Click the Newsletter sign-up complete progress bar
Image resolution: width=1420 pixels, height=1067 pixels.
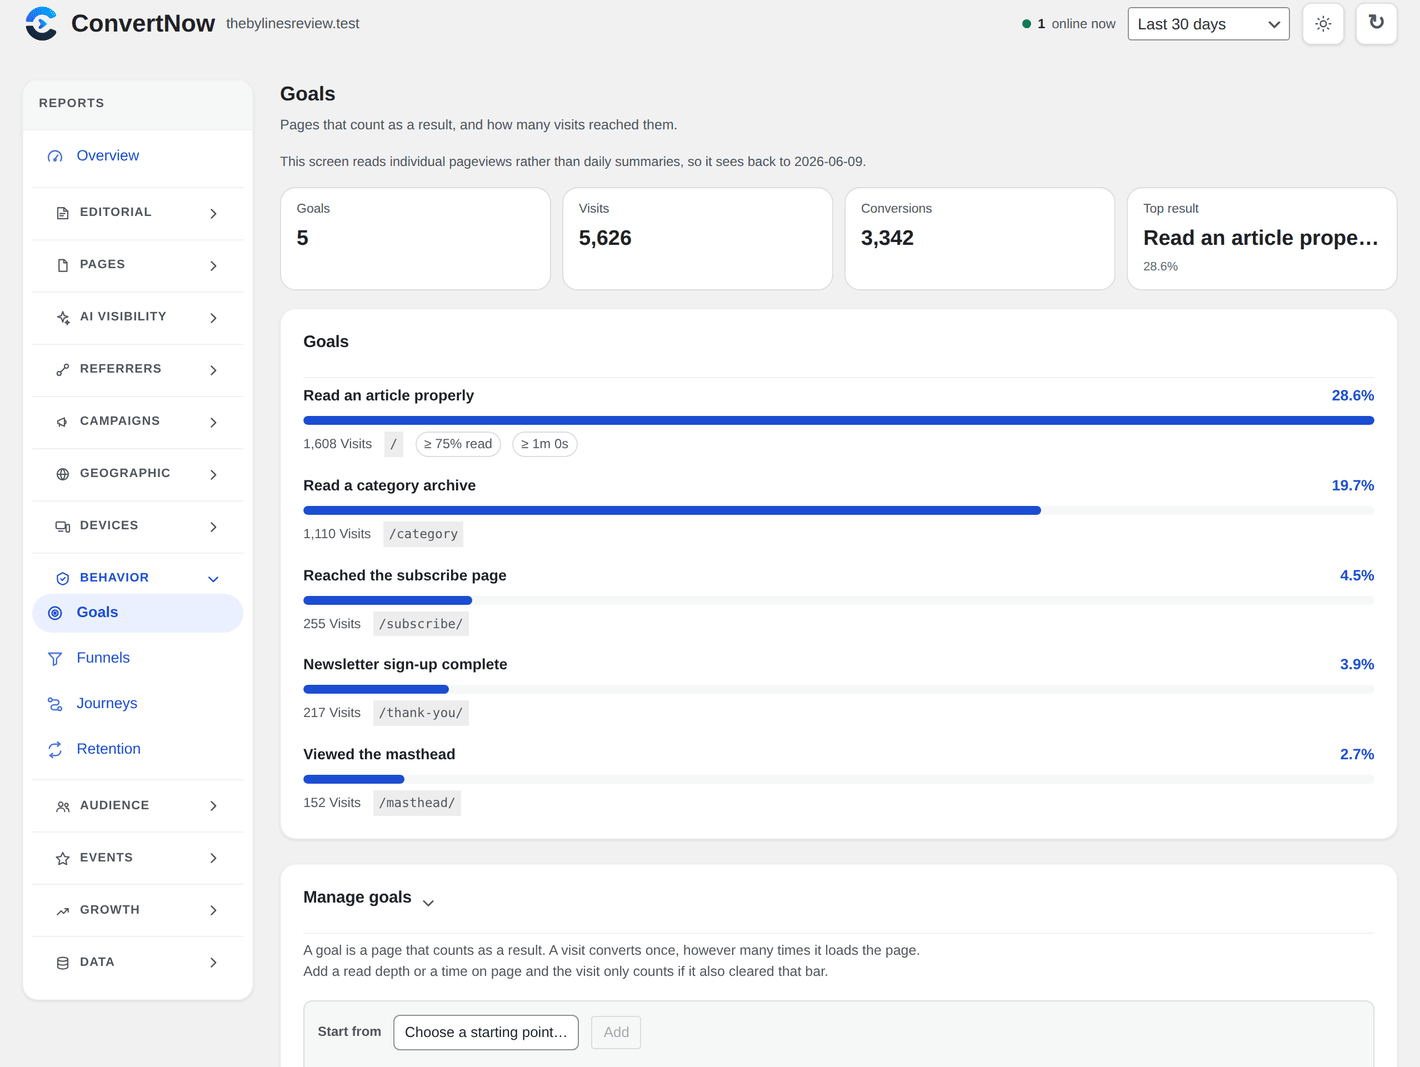click(x=838, y=689)
